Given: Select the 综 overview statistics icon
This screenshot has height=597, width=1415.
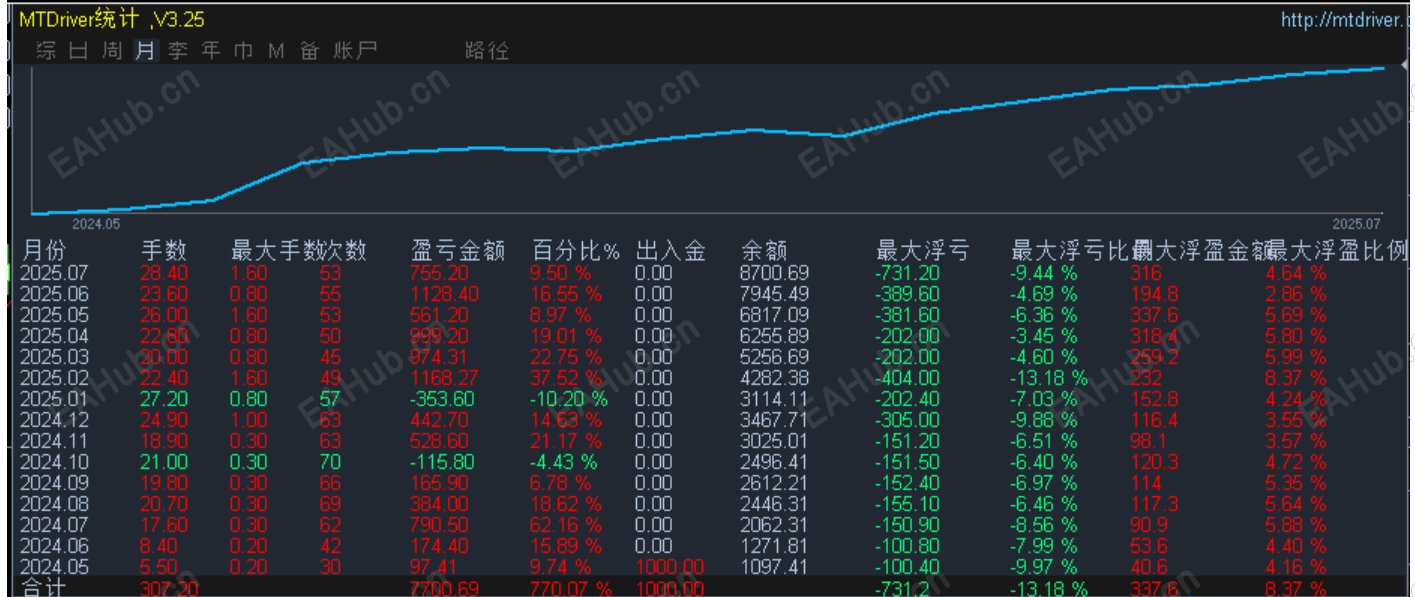Looking at the screenshot, I should [x=44, y=51].
